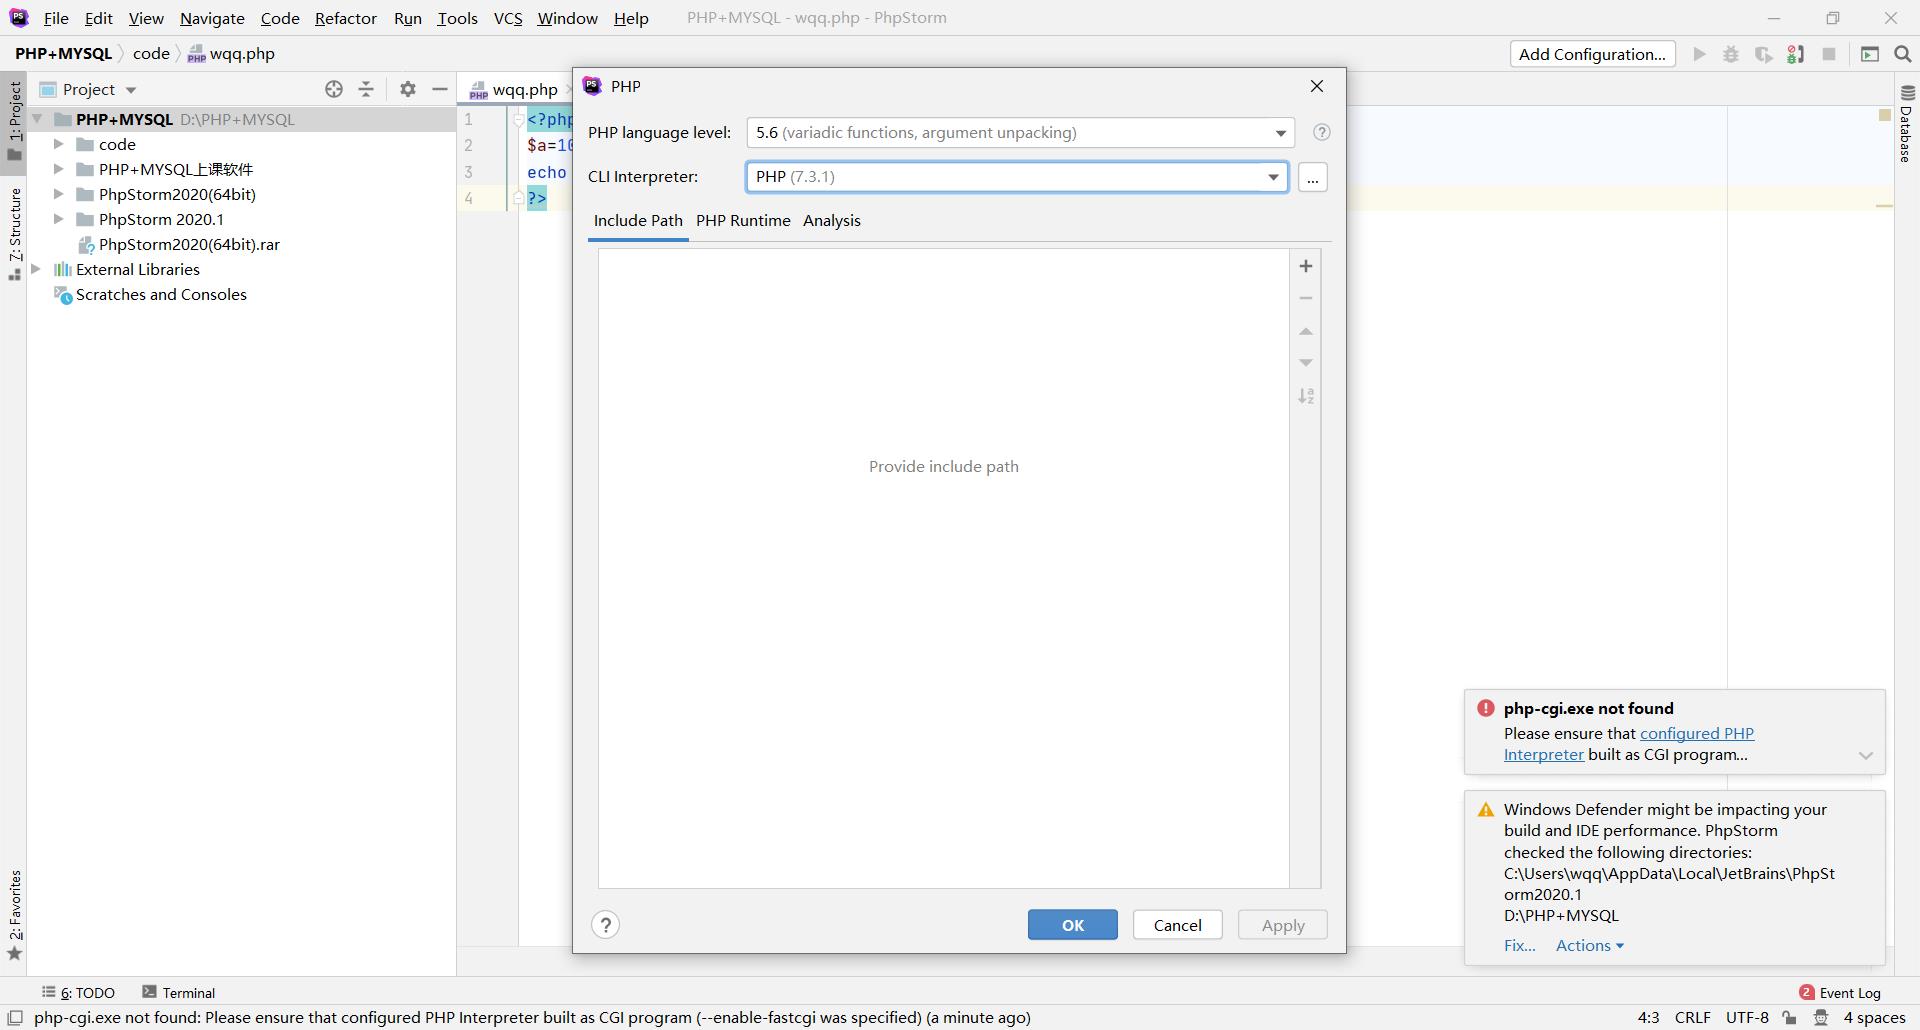
Task: Open the Event Log
Action: coord(1840,992)
